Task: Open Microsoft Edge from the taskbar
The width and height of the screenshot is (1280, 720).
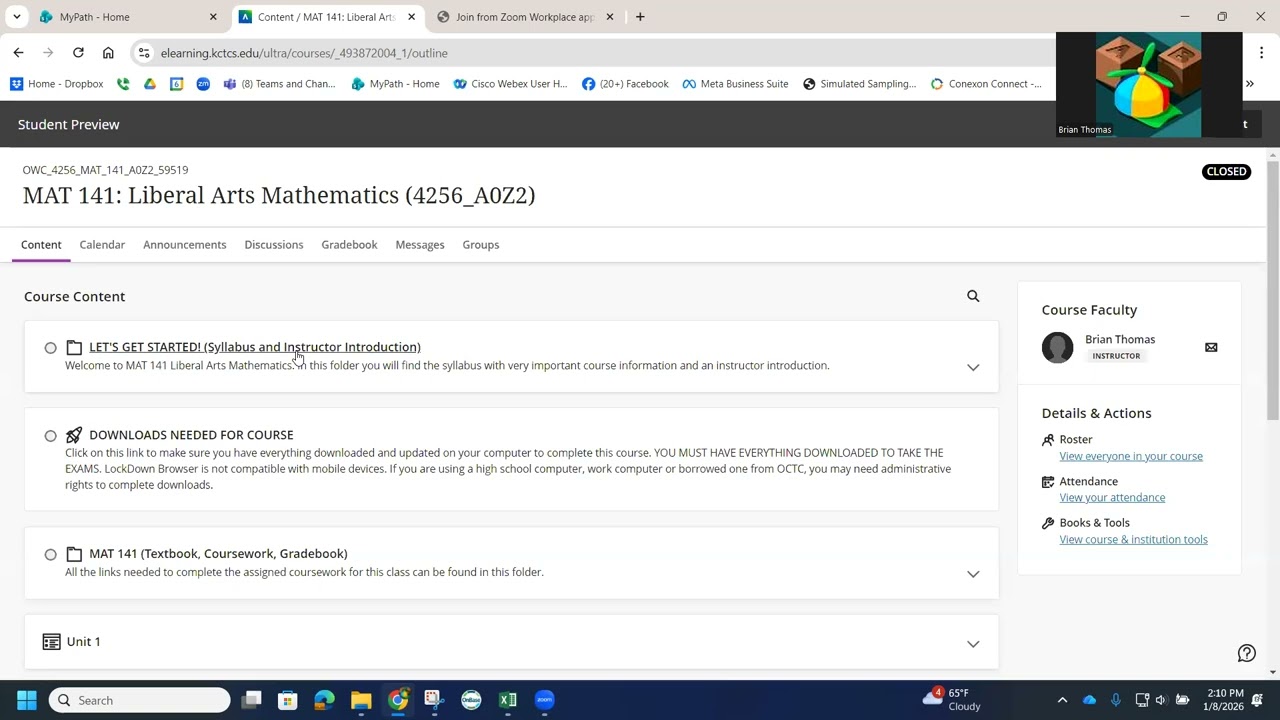Action: (x=324, y=700)
